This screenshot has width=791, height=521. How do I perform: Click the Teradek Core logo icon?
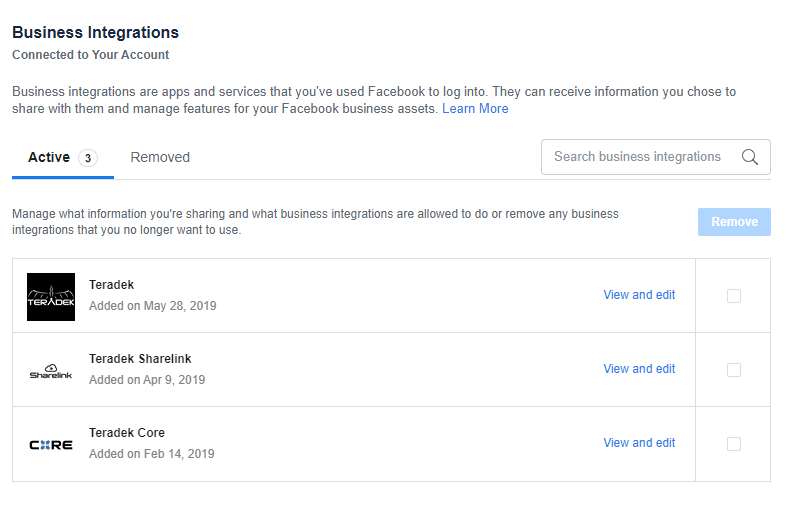click(51, 444)
